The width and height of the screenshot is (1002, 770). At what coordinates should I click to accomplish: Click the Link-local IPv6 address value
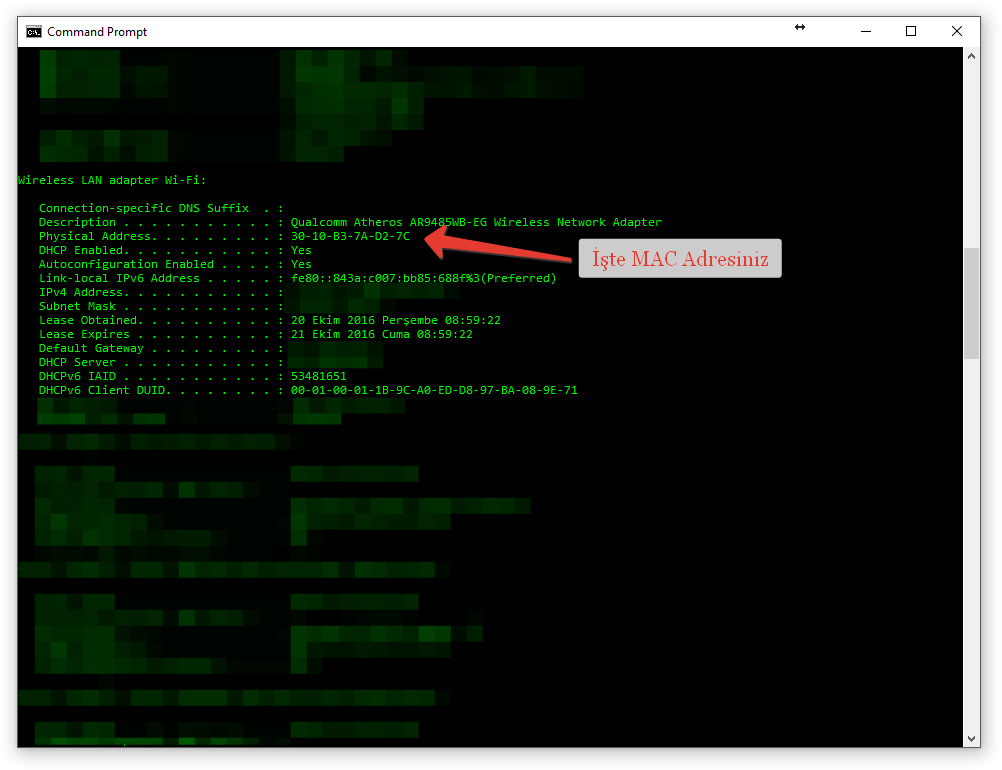[x=423, y=278]
